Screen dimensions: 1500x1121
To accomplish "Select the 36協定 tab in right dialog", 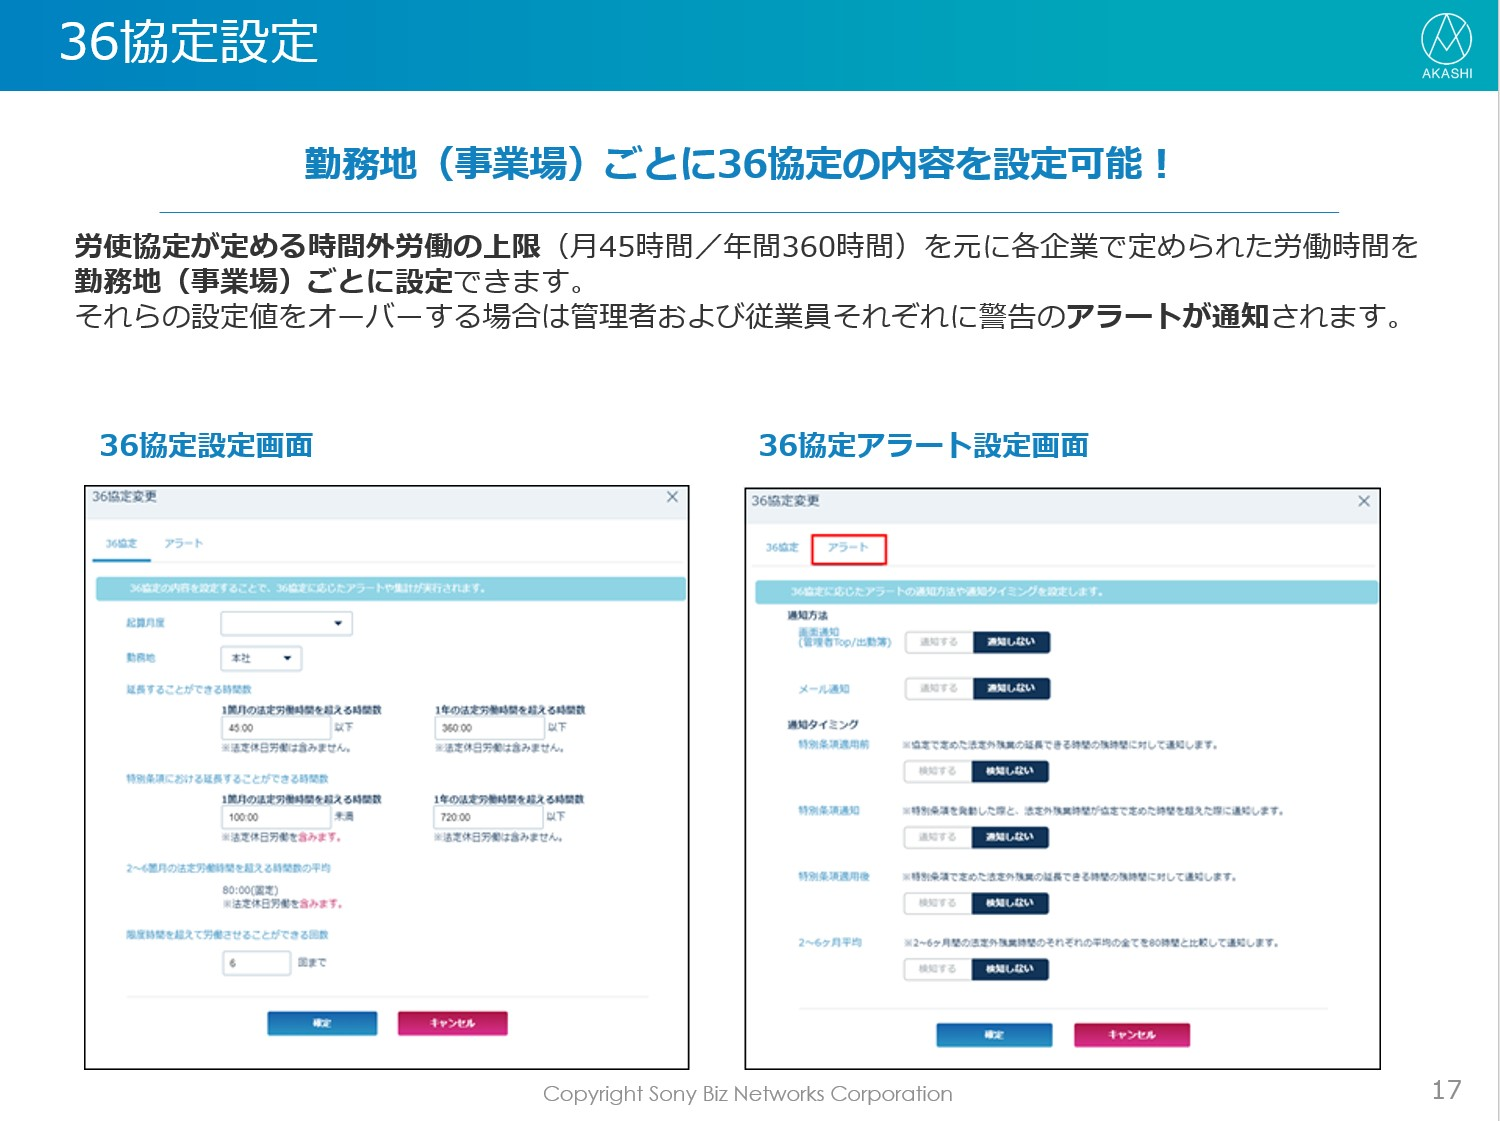I will click(782, 548).
